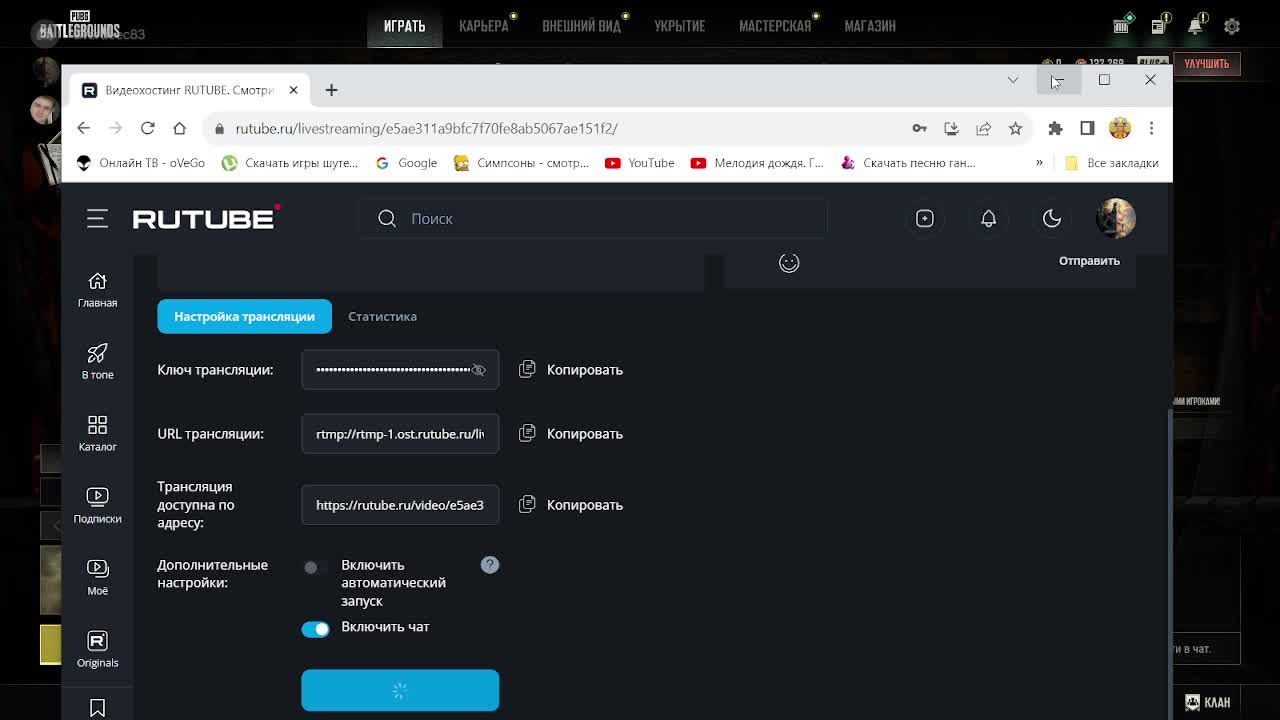Switch to the Настройка трансляции tab
The height and width of the screenshot is (720, 1280).
tap(244, 316)
